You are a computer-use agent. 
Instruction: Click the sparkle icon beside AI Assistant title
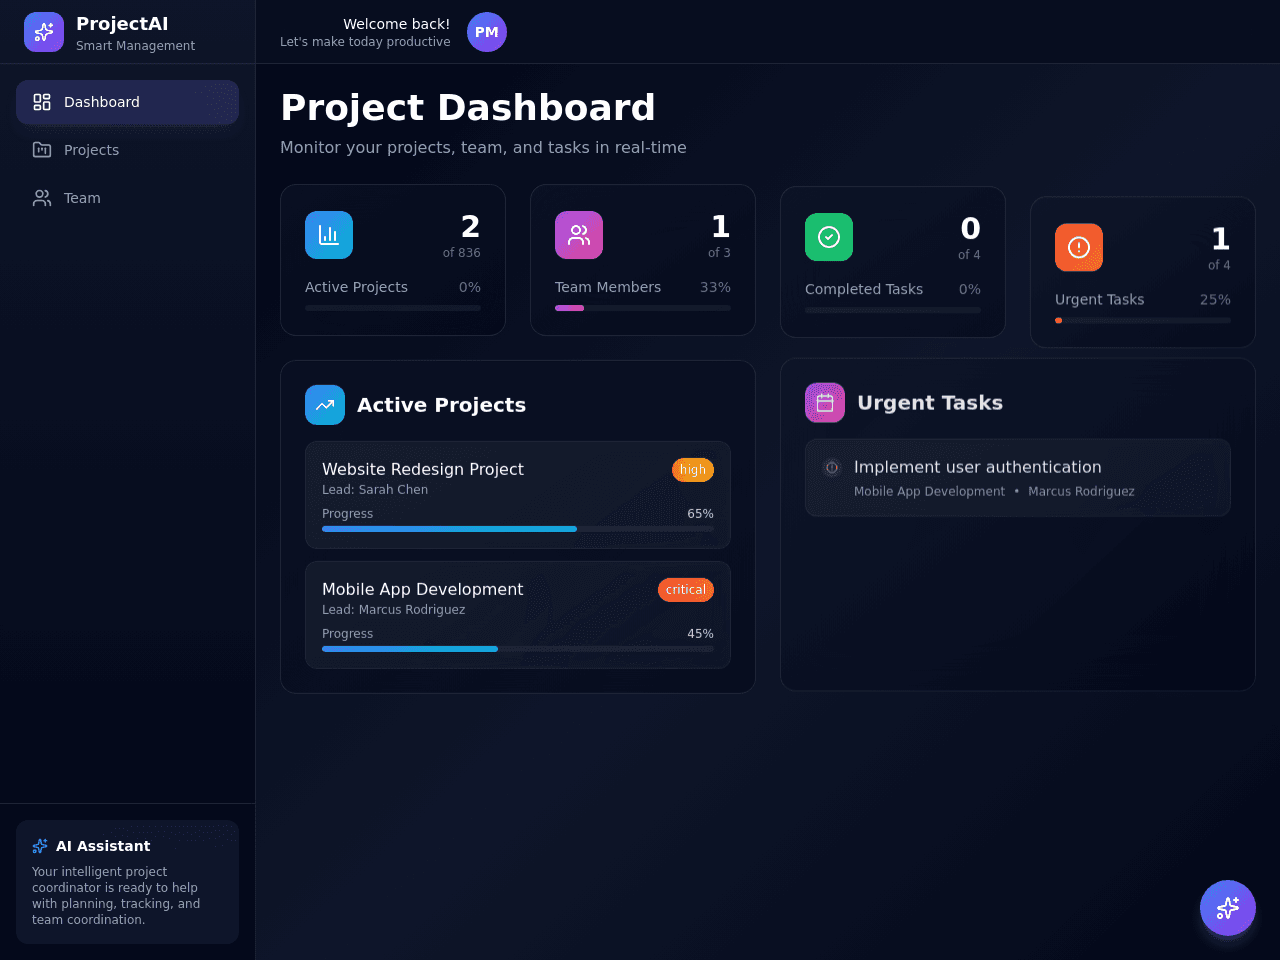click(40, 846)
